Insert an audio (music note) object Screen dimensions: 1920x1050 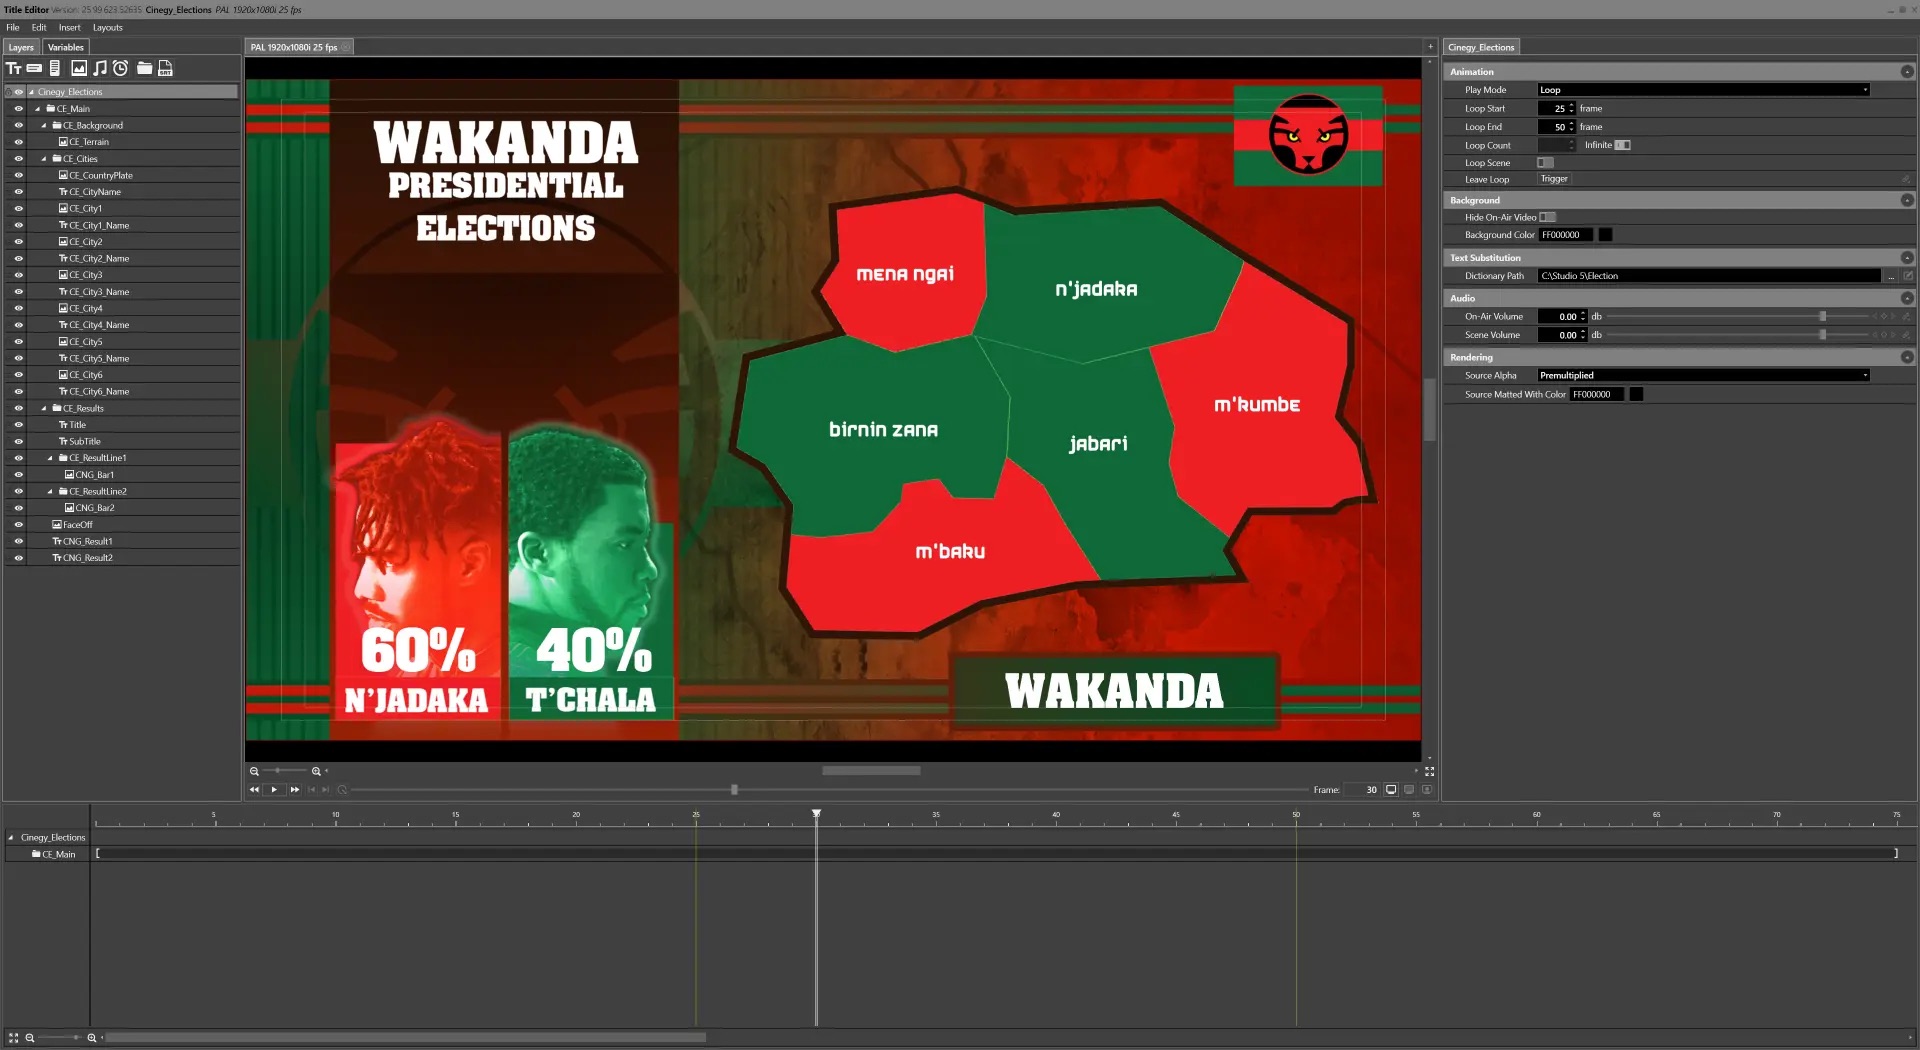pyautogui.click(x=100, y=68)
